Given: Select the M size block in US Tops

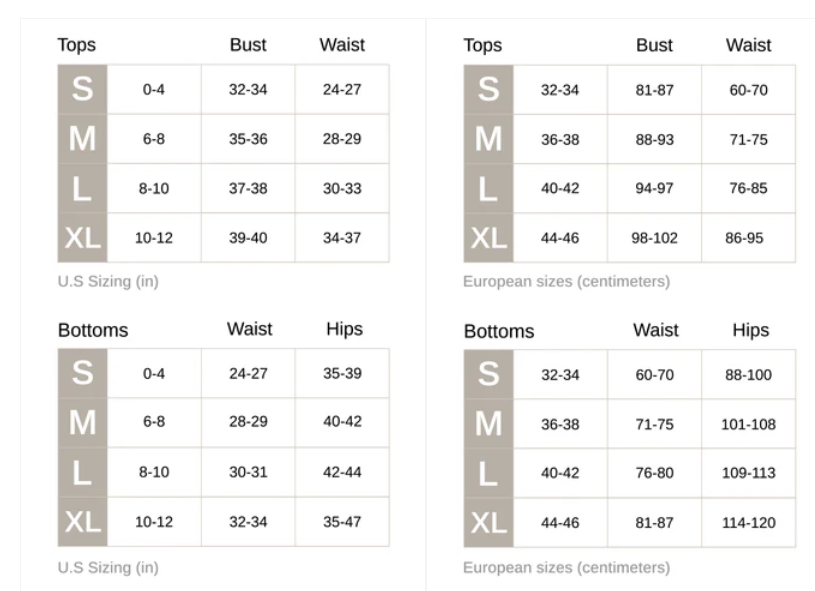Looking at the screenshot, I should (x=83, y=139).
